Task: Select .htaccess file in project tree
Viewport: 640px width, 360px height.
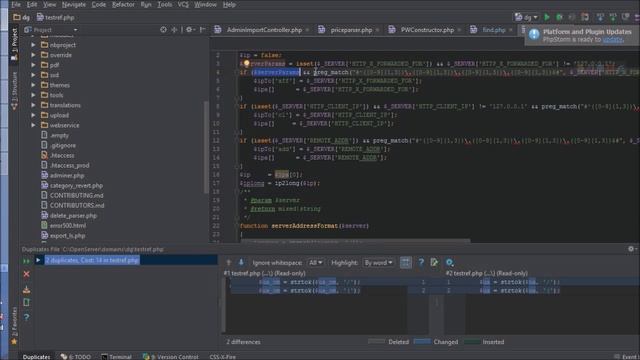Action: pos(62,155)
